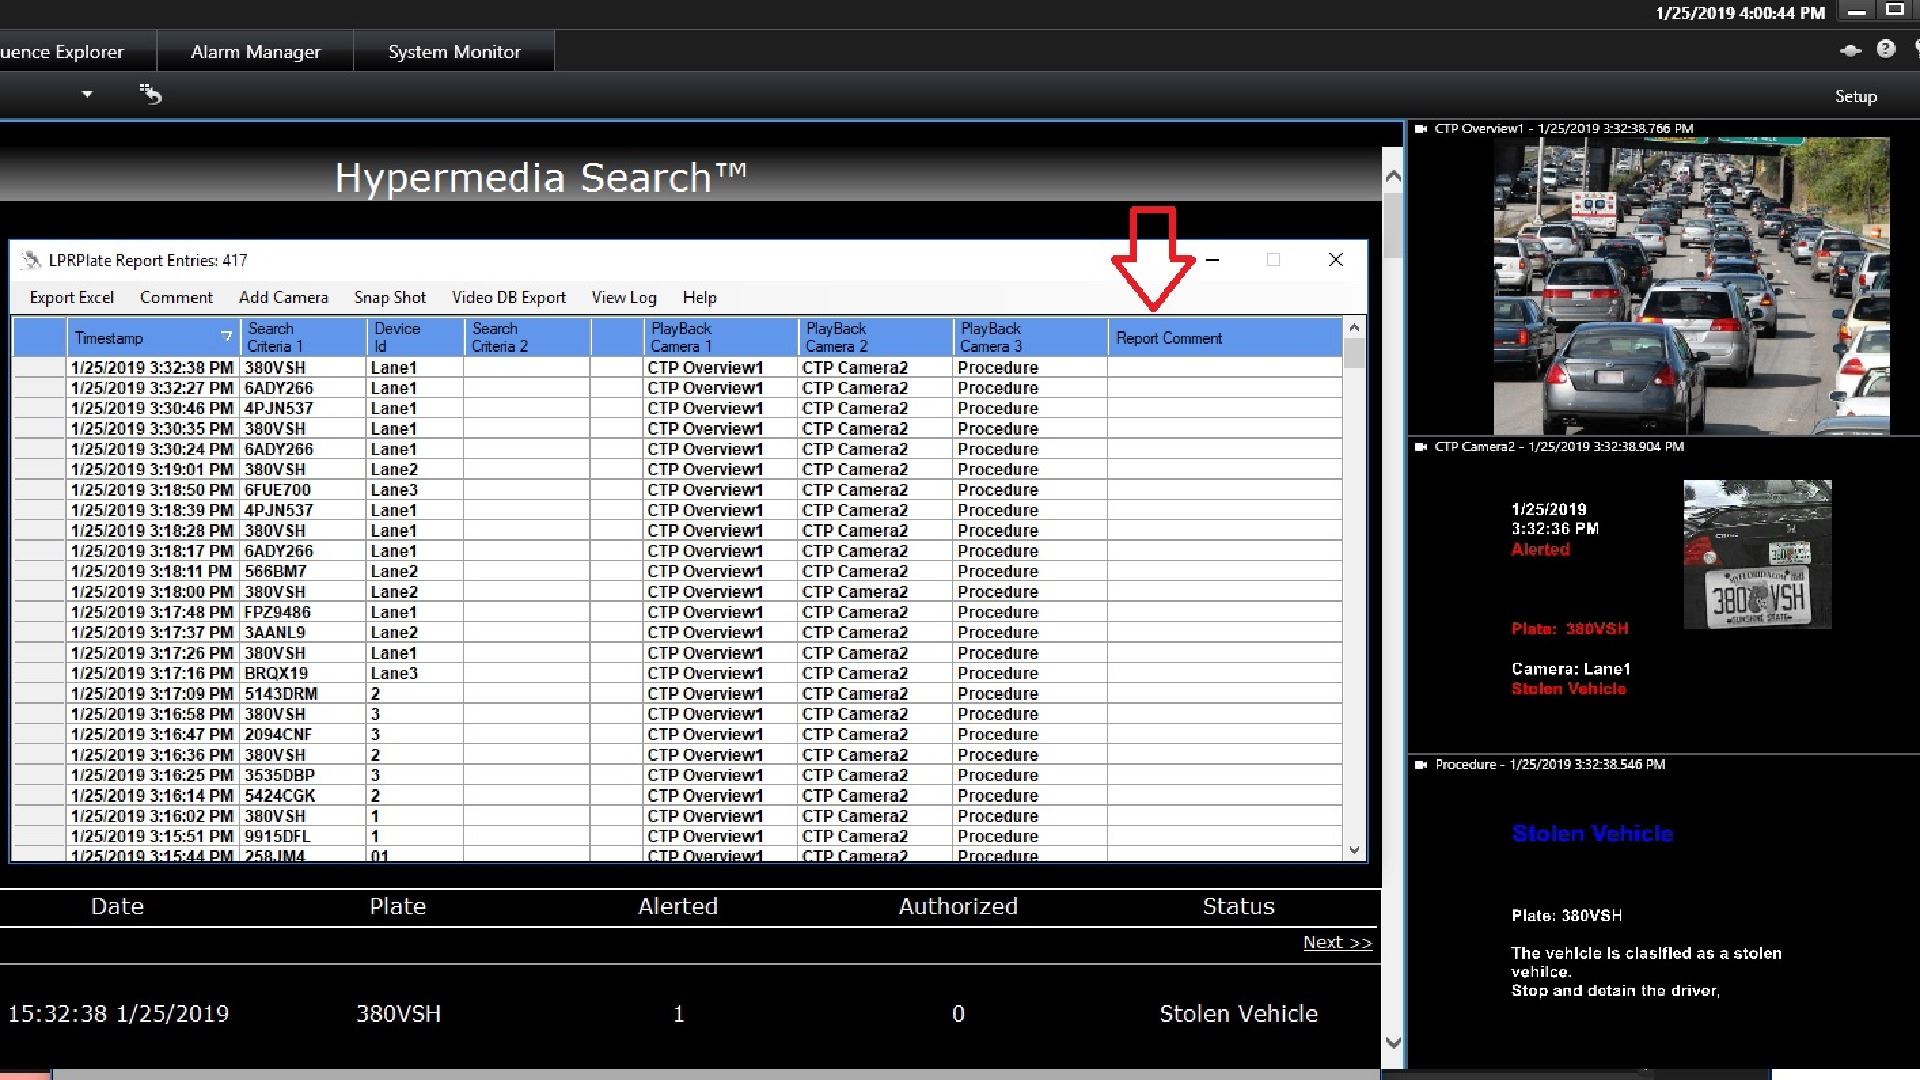1920x1080 pixels.
Task: Select plate 6ADY266 in the 3:32:27 PM row
Action: click(x=279, y=388)
